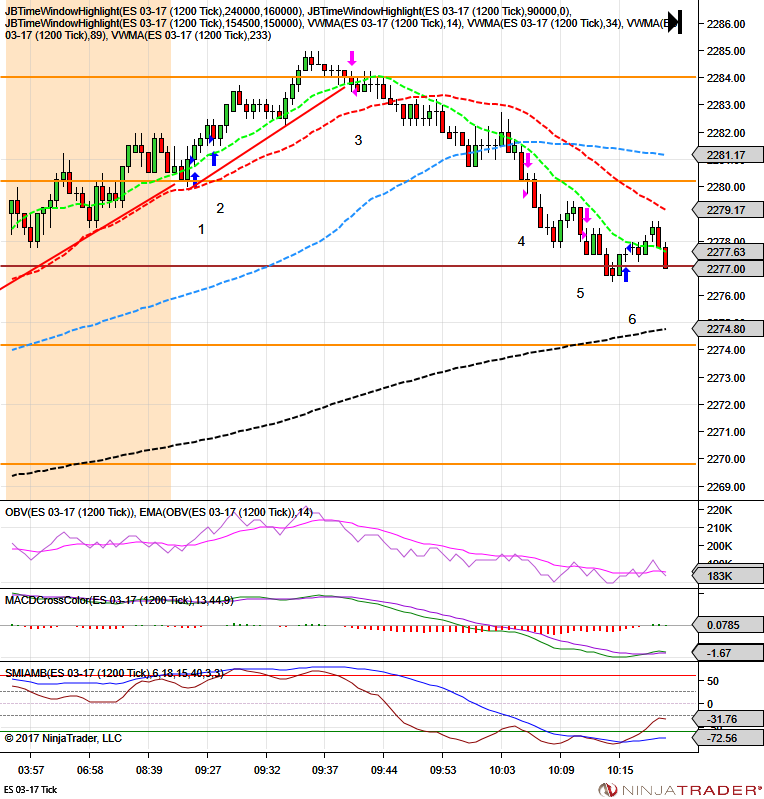Click the -31.76 SMI value marker
Viewport: 764px width, 799px height.
(x=728, y=719)
